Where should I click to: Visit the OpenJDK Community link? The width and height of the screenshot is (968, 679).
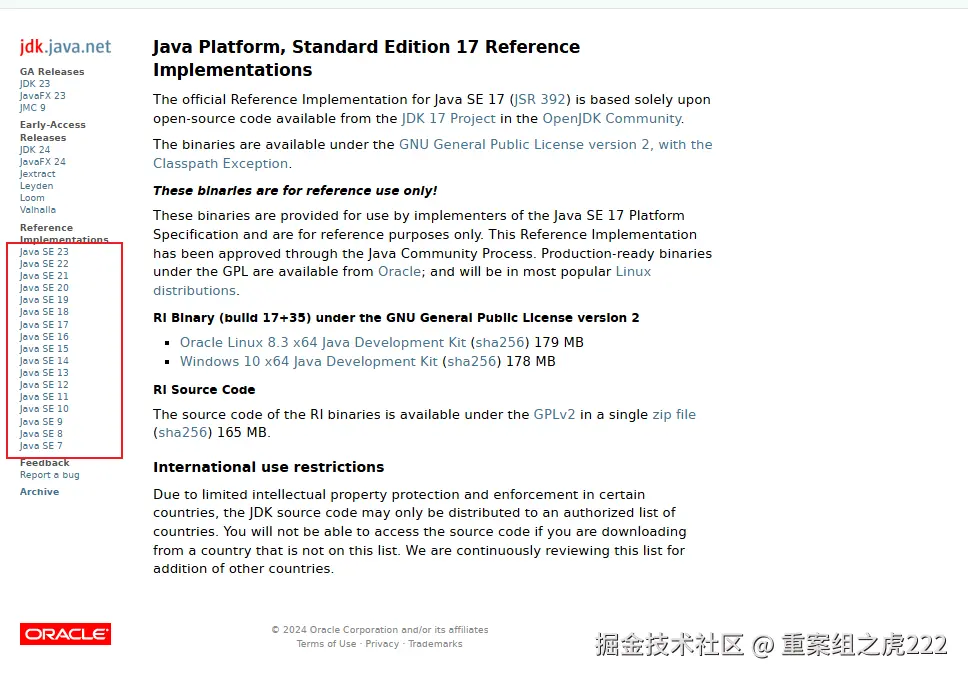click(612, 119)
